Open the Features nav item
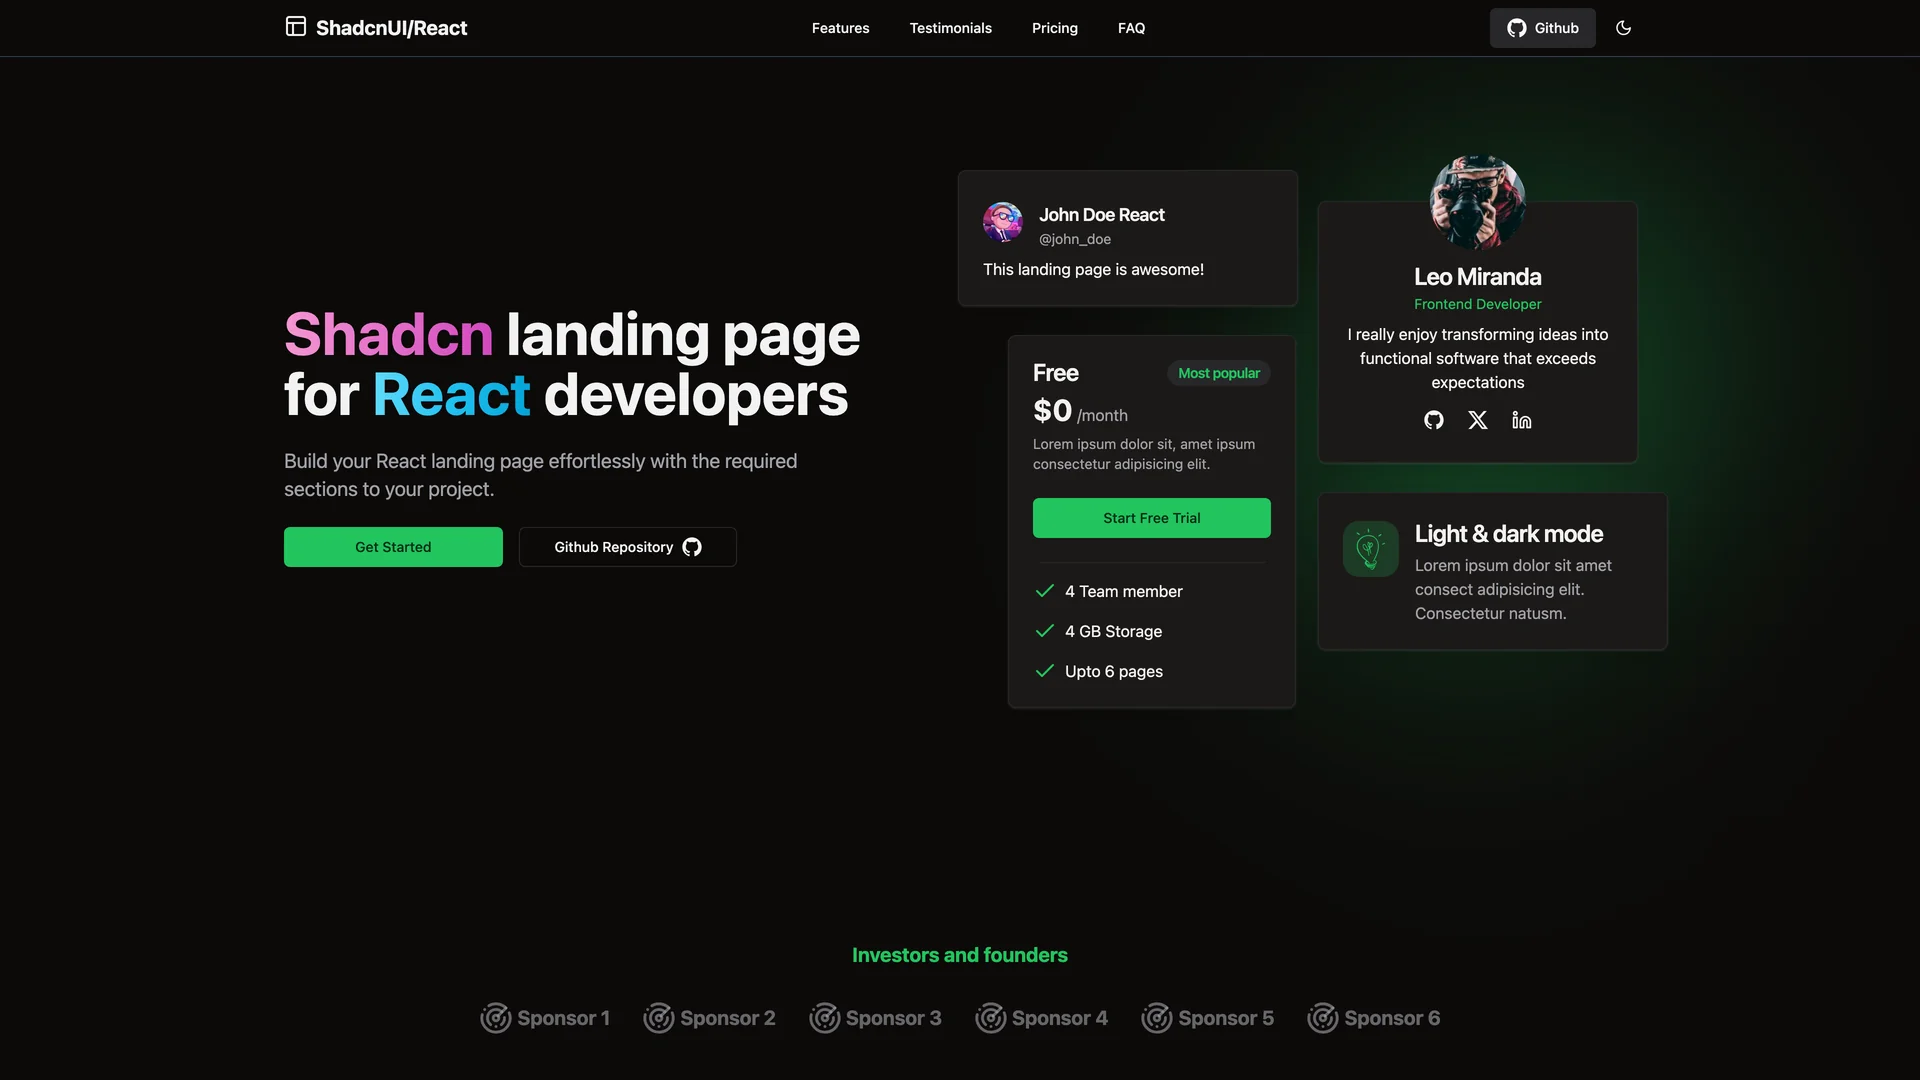The image size is (1920, 1080). point(840,28)
